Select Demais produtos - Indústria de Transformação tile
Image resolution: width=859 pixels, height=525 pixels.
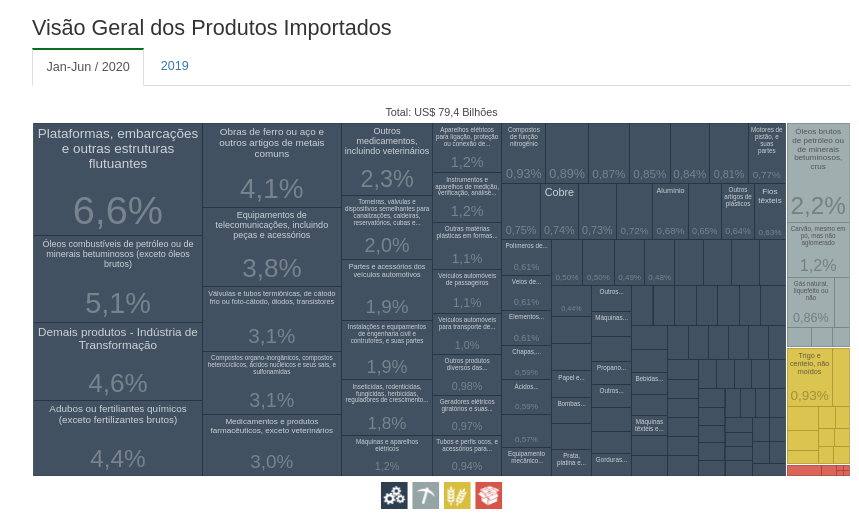point(118,361)
